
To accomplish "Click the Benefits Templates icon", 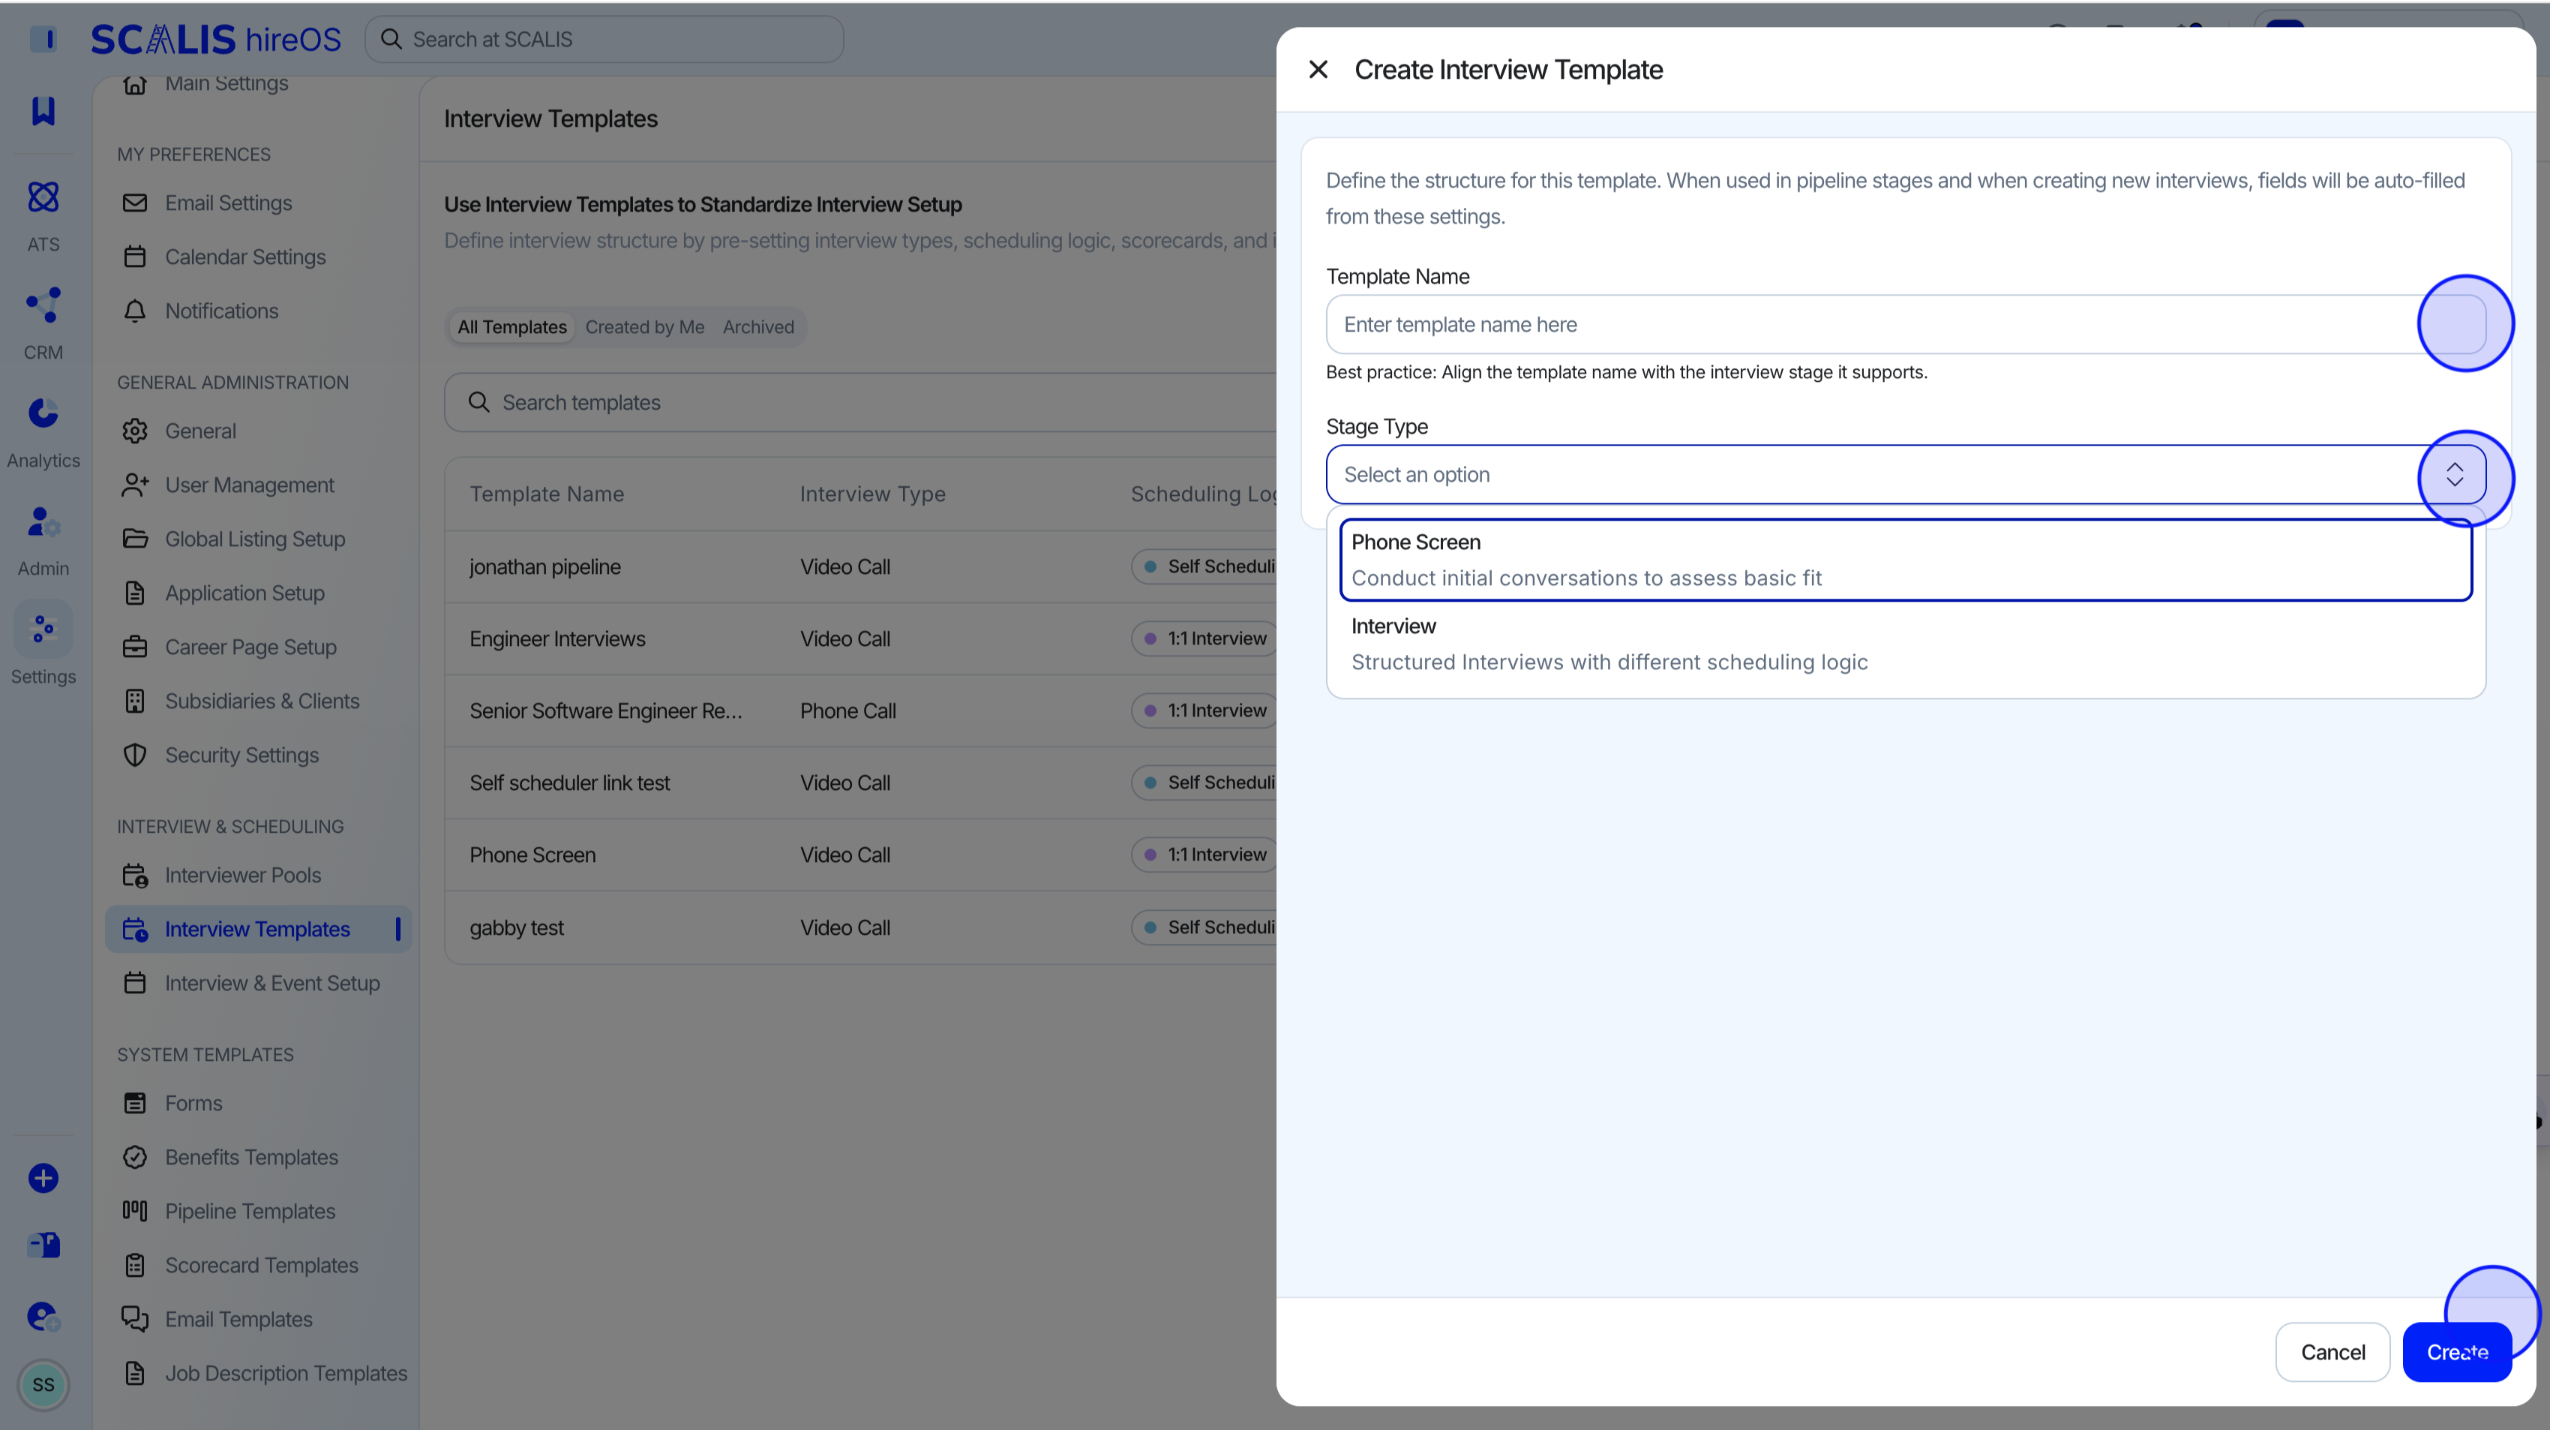I will tap(135, 1157).
